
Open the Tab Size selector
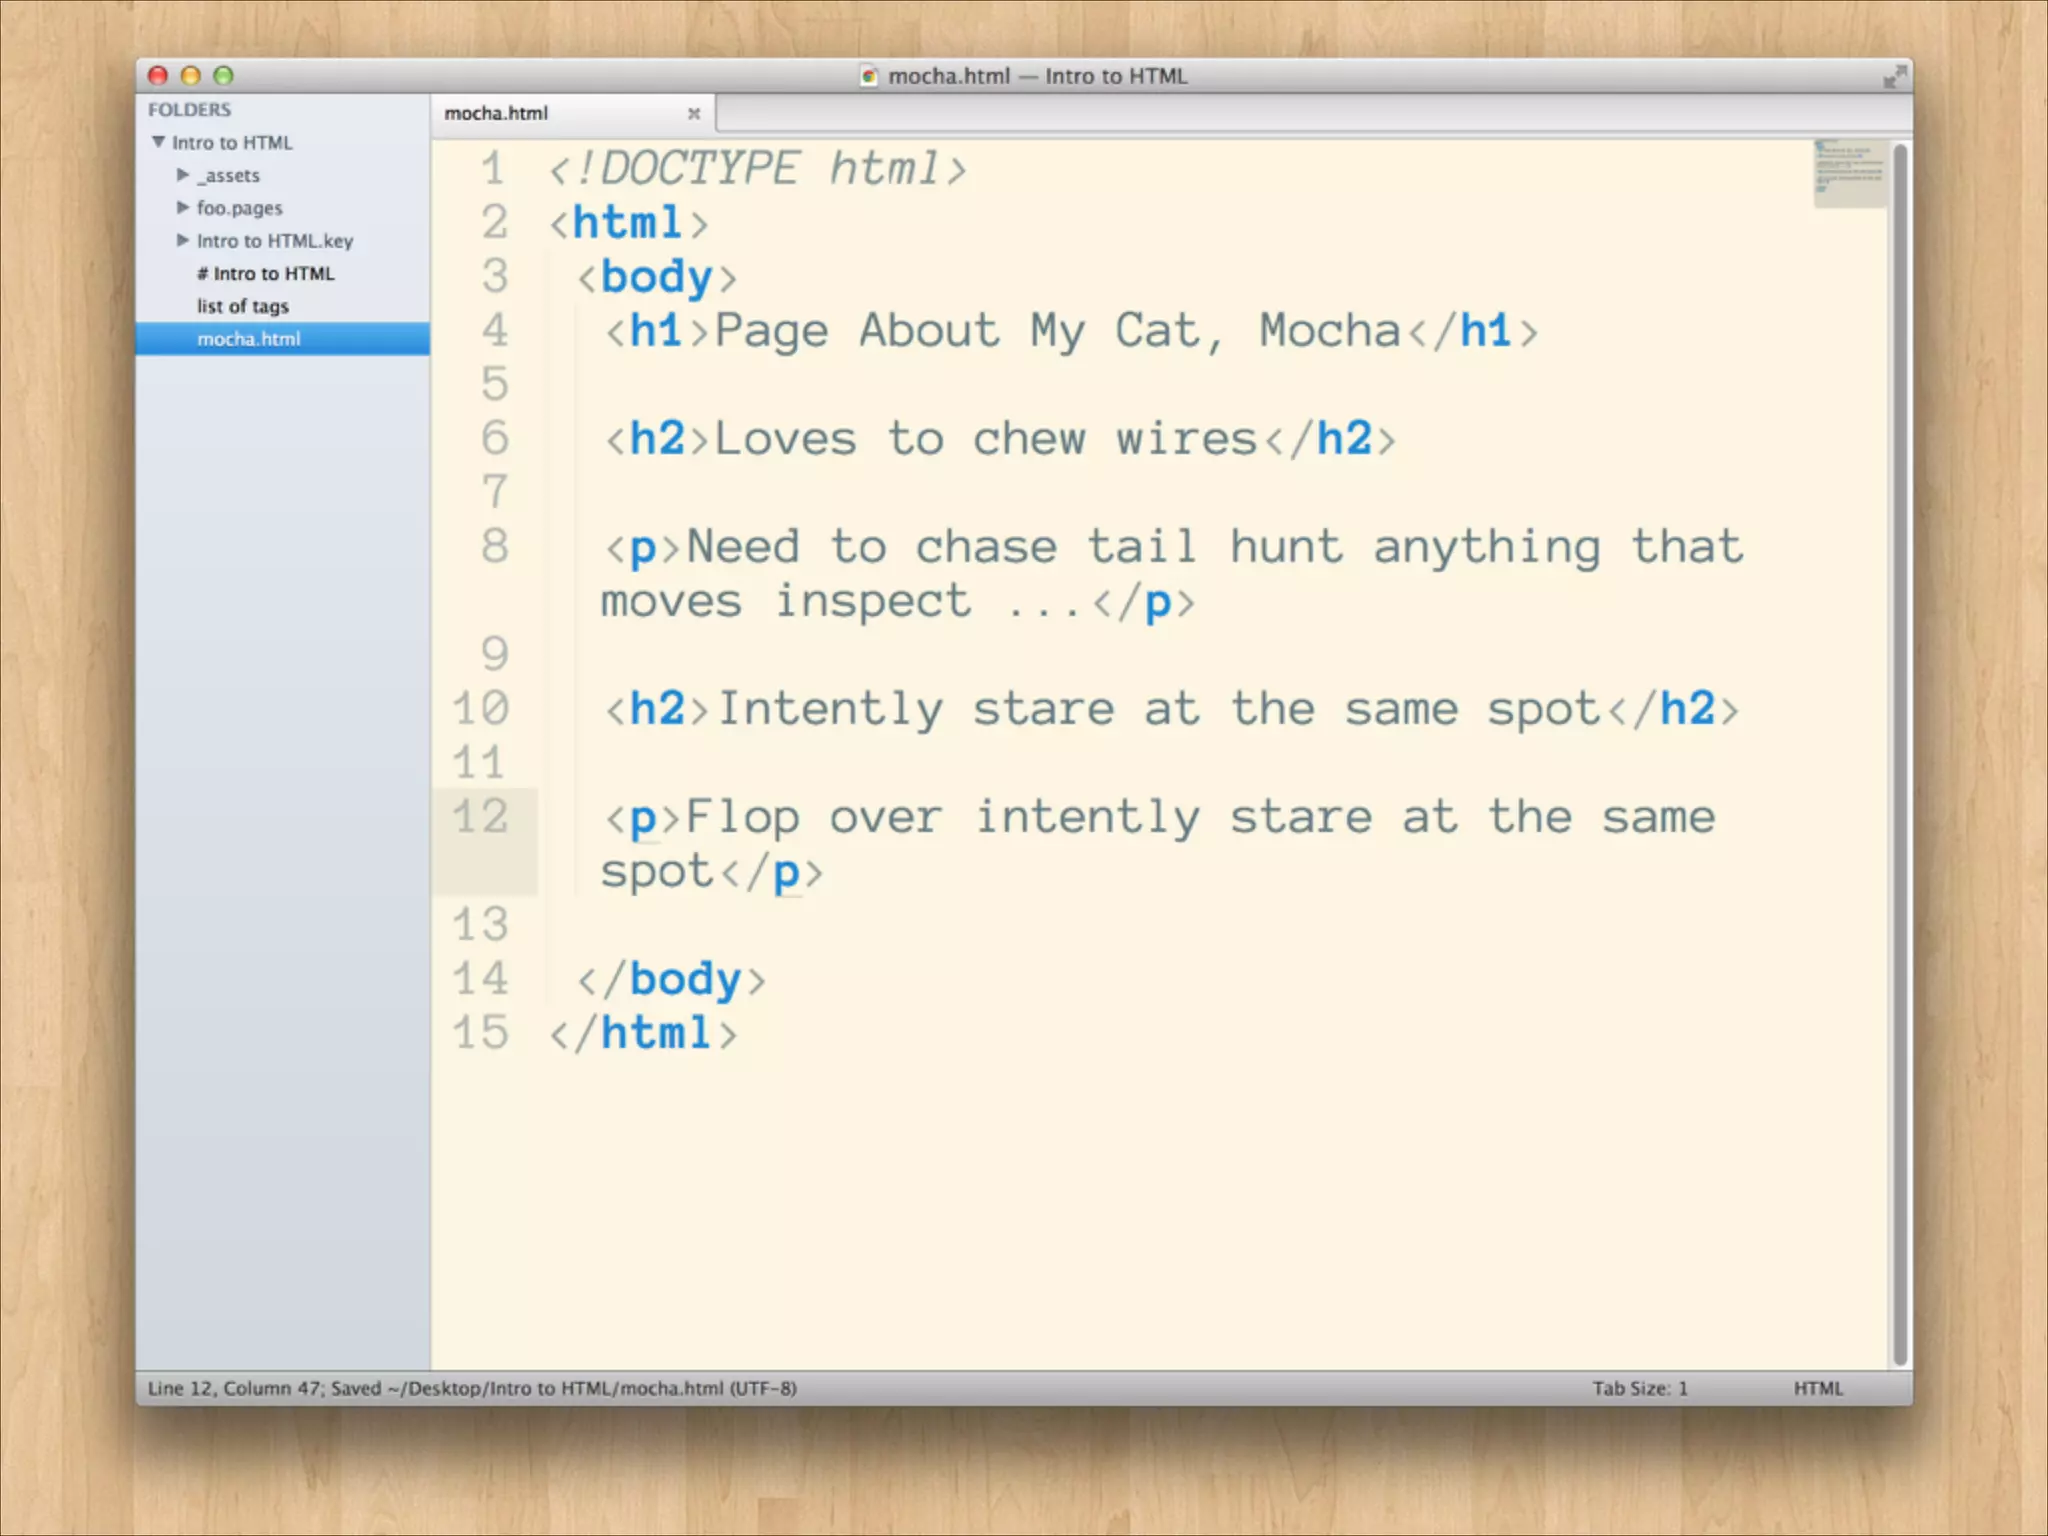(1639, 1388)
